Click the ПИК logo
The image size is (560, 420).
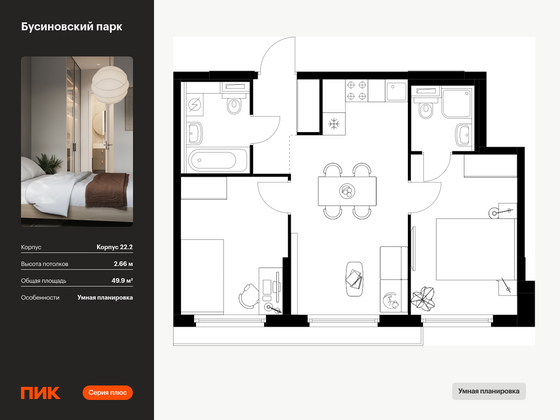[x=40, y=392]
